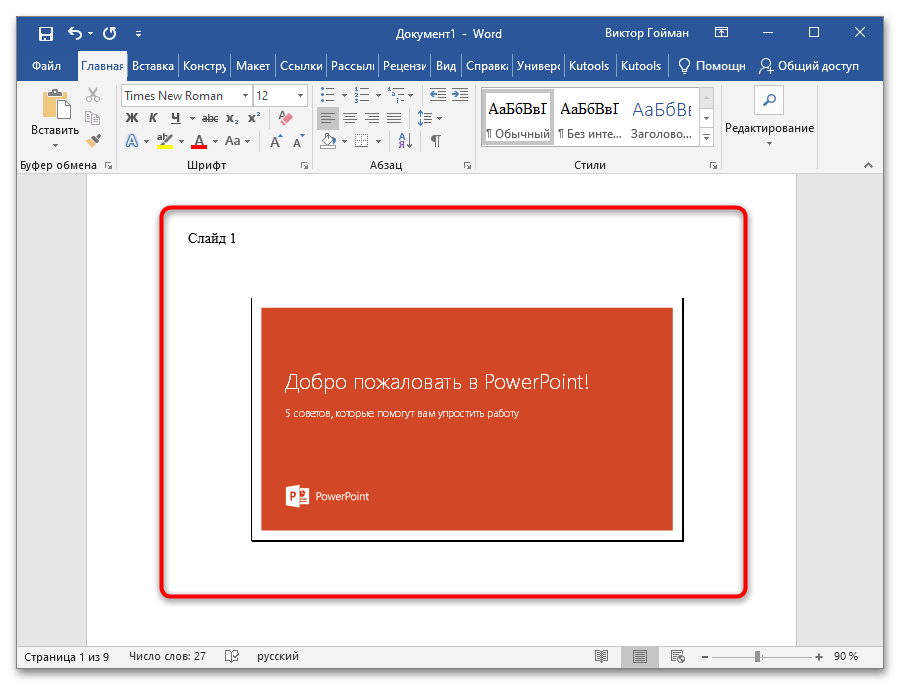This screenshot has height=685, width=900.
Task: Toggle italic formatting (К)
Action: [x=155, y=118]
